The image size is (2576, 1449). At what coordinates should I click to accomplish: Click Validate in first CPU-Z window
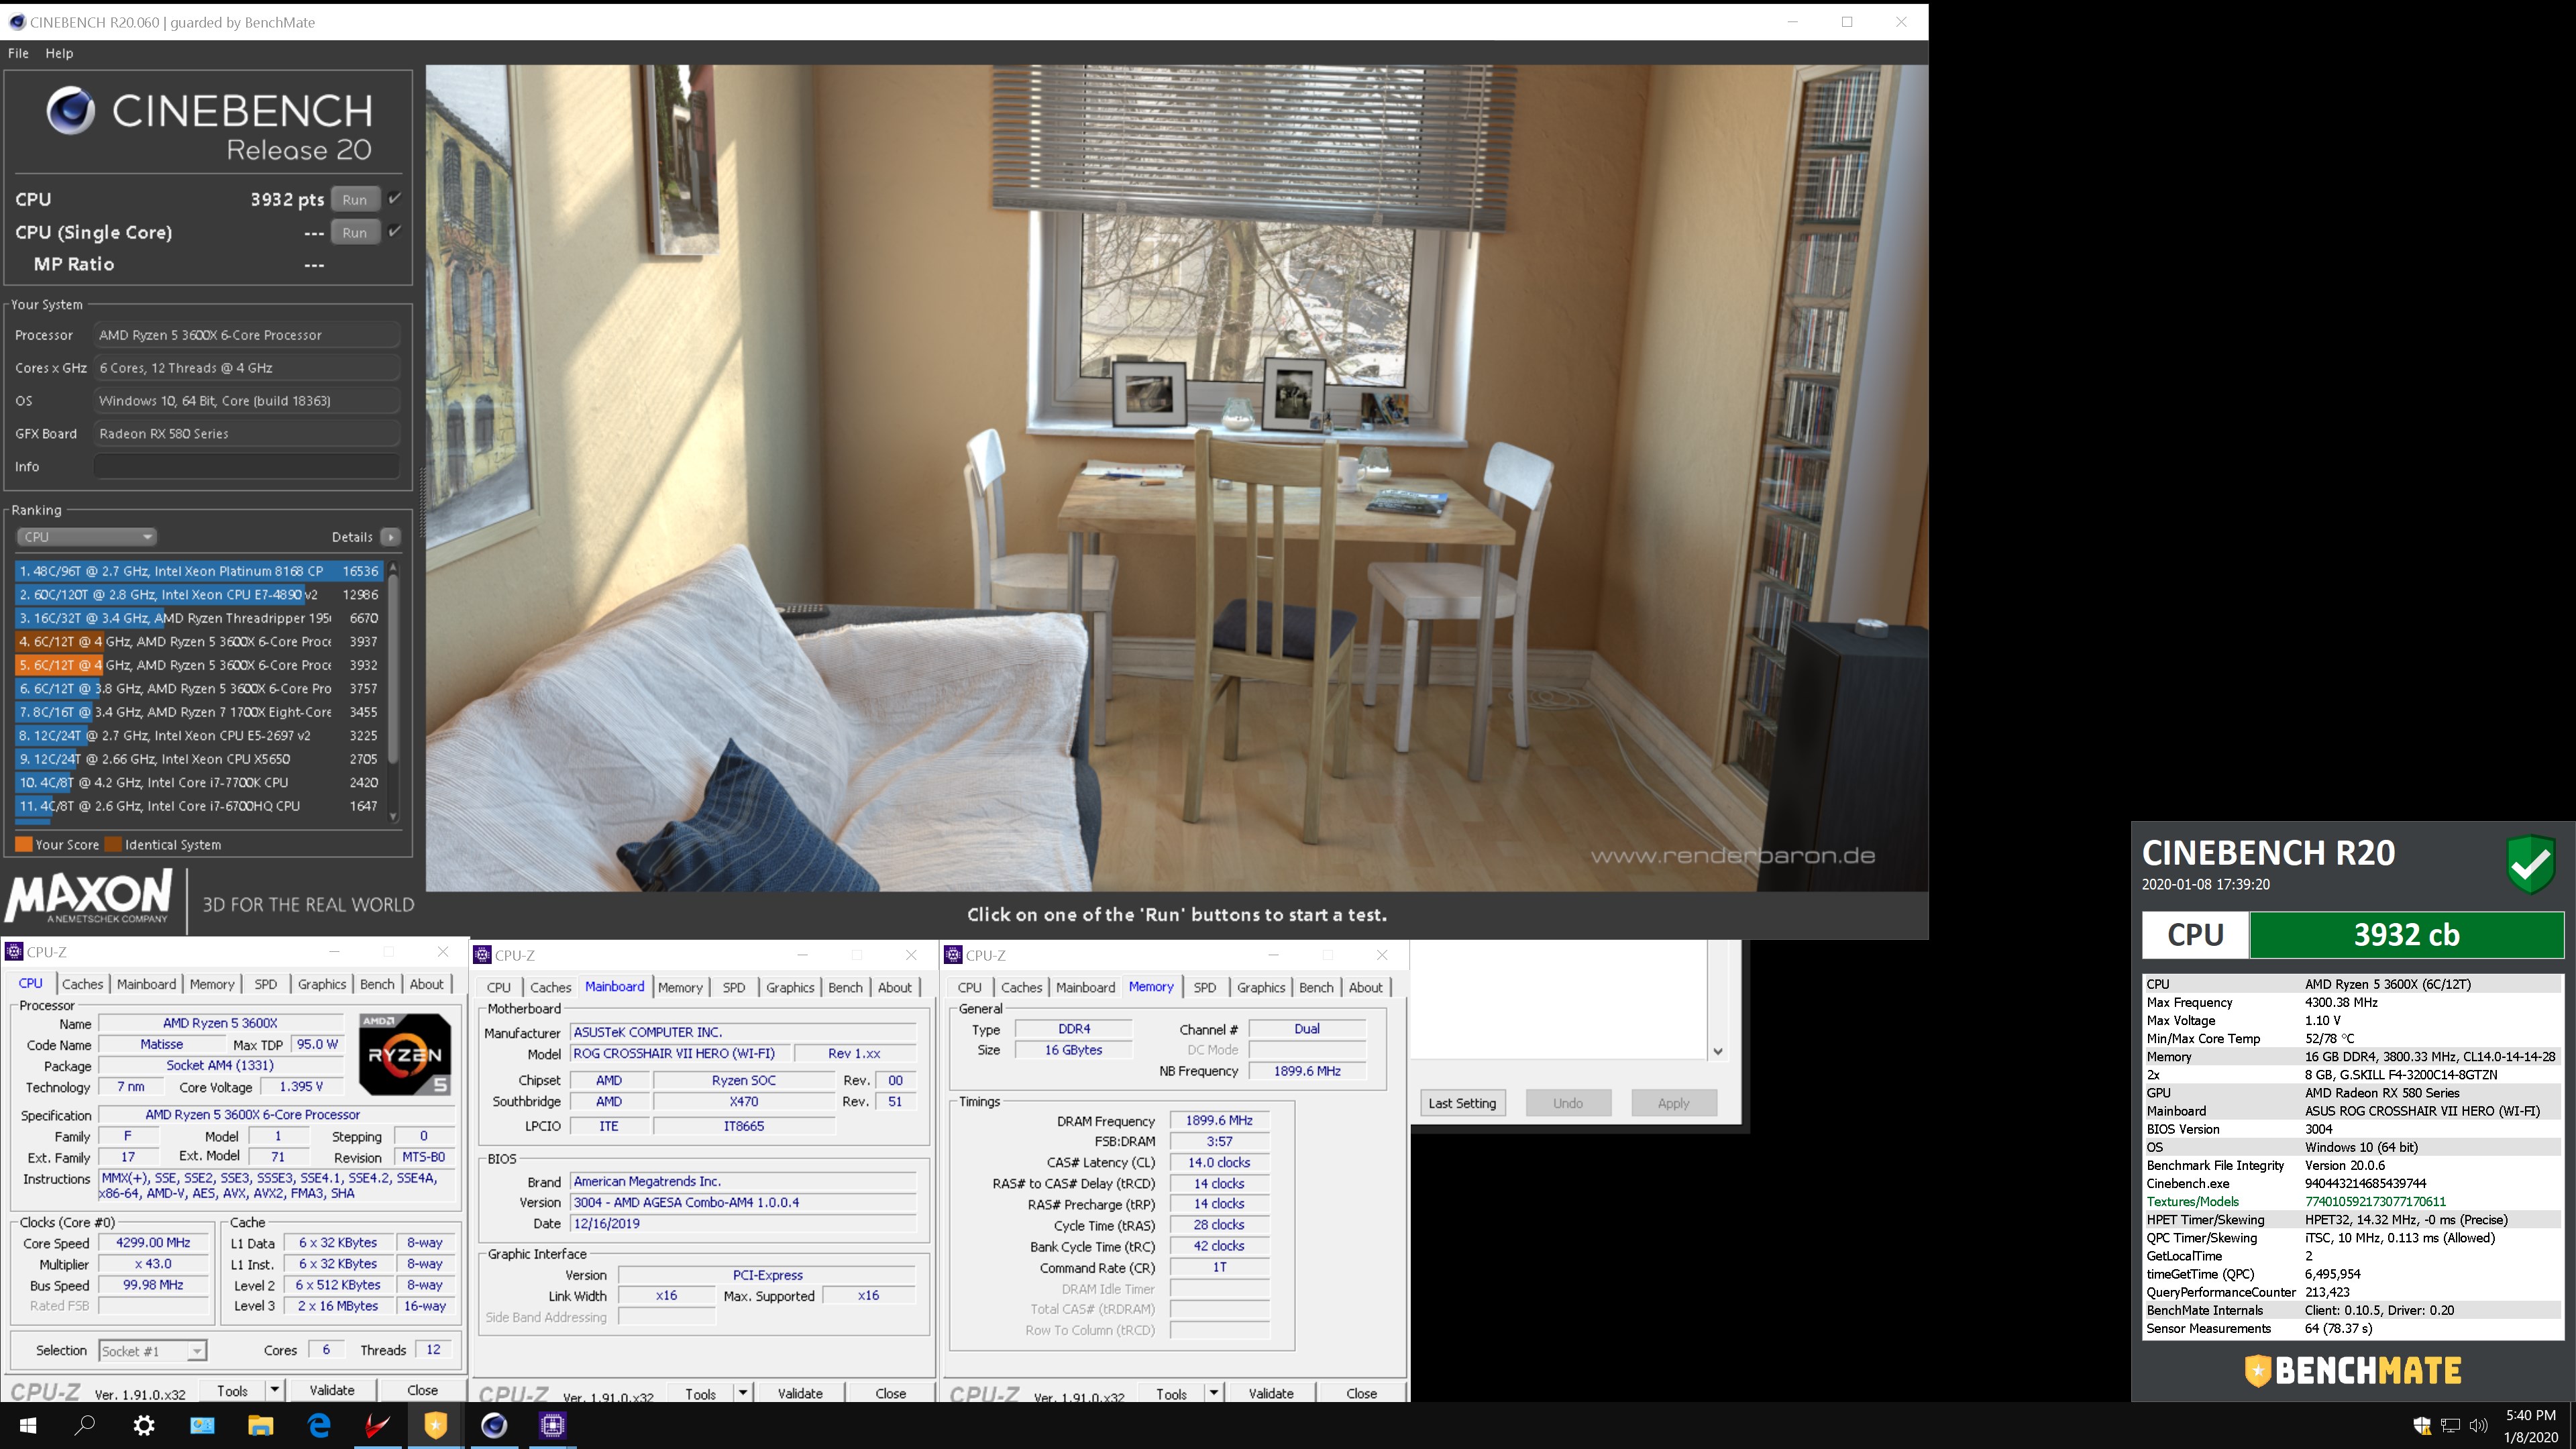point(332,1391)
